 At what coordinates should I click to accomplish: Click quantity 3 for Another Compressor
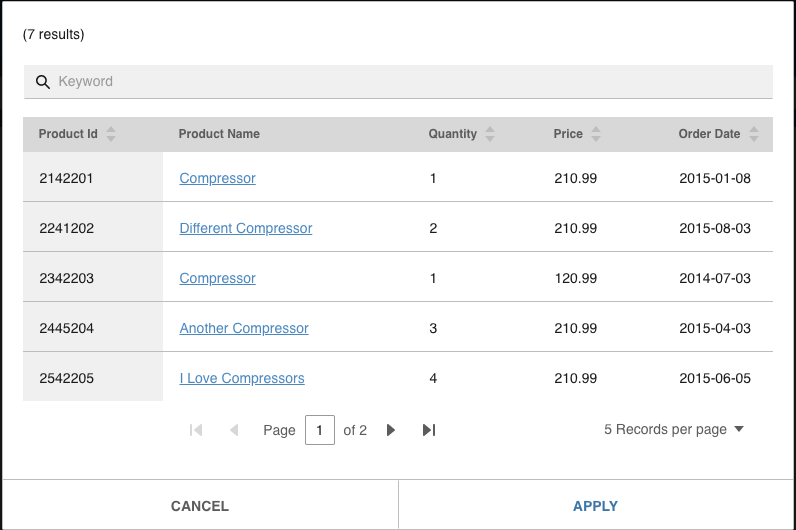click(433, 328)
